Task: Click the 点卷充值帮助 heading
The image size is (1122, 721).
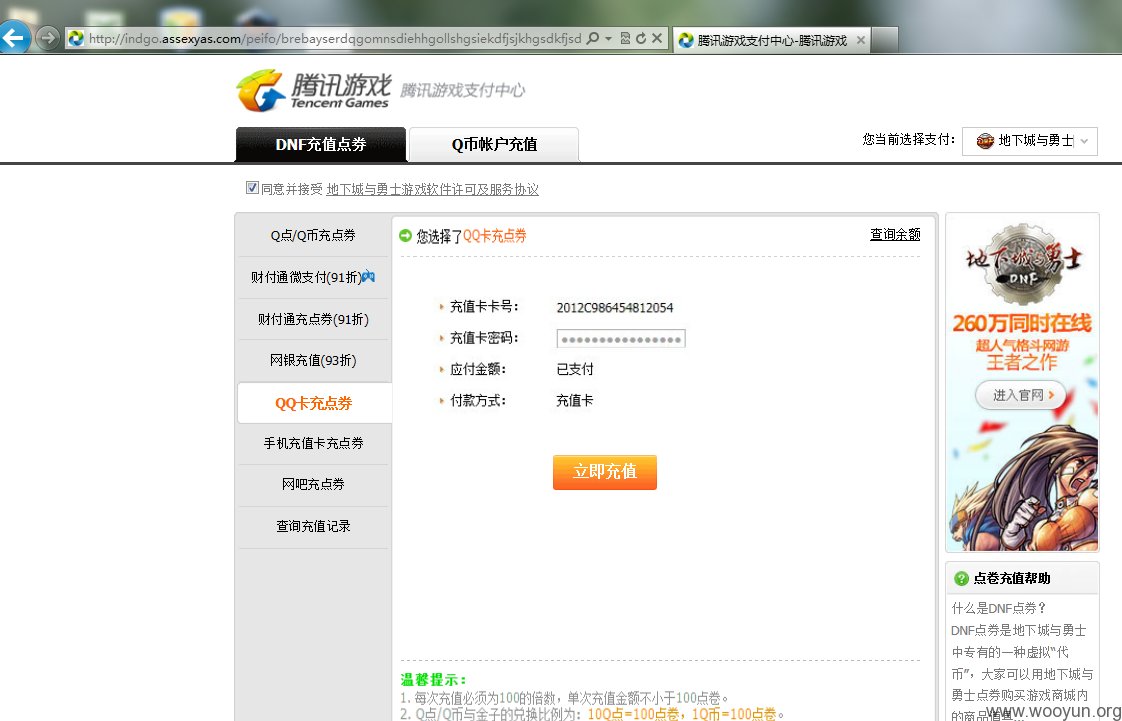Action: pos(1012,578)
